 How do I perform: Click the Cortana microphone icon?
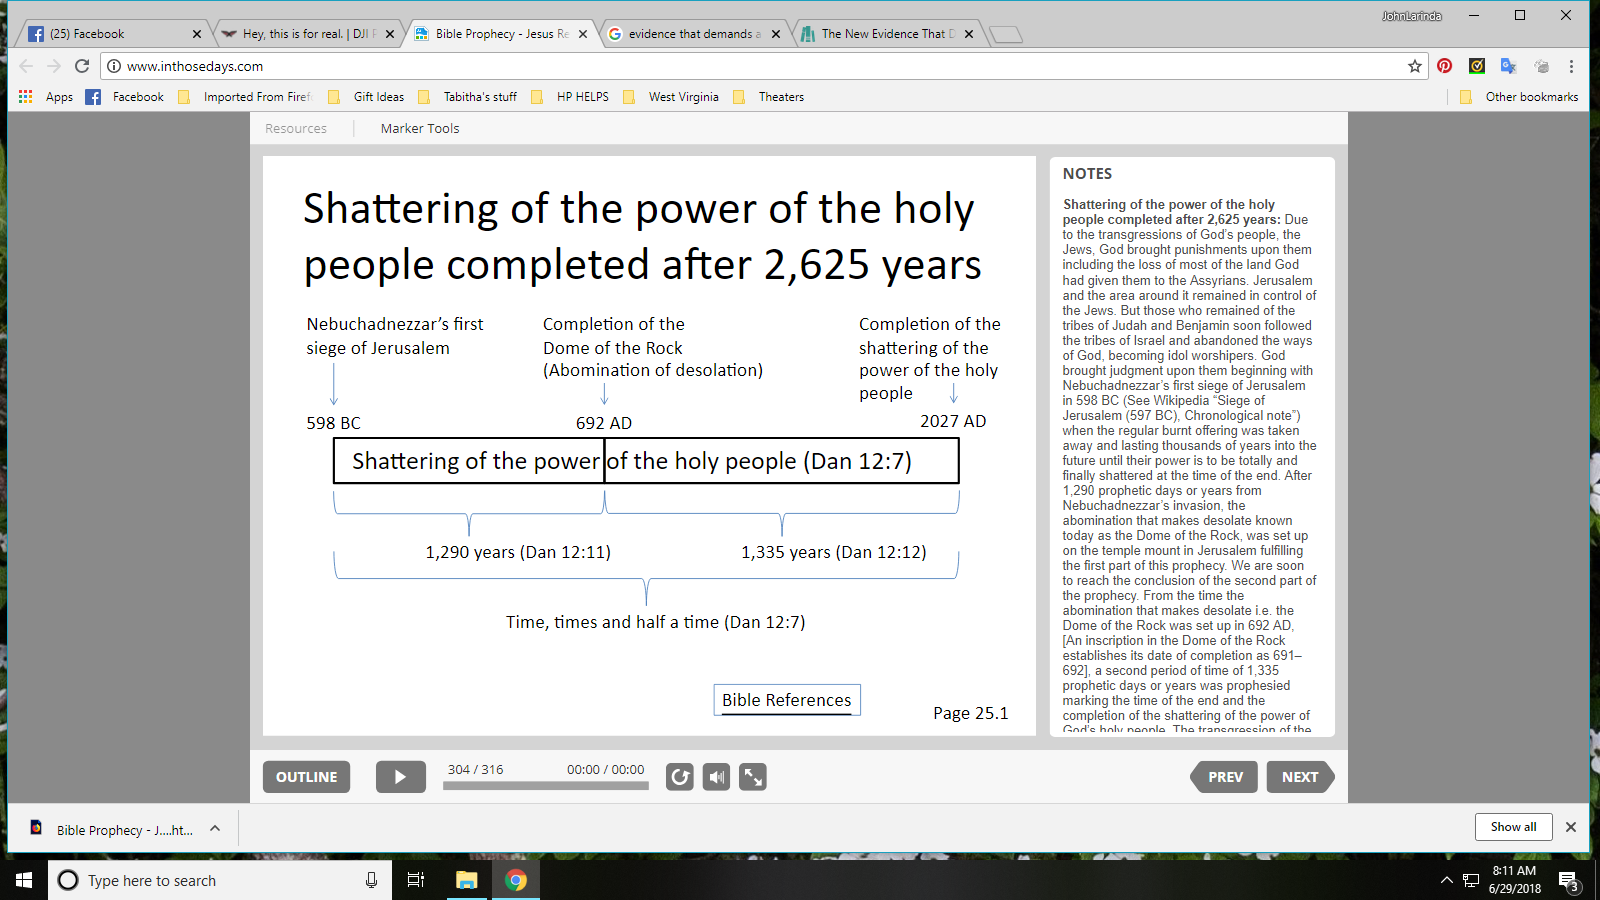[x=371, y=880]
